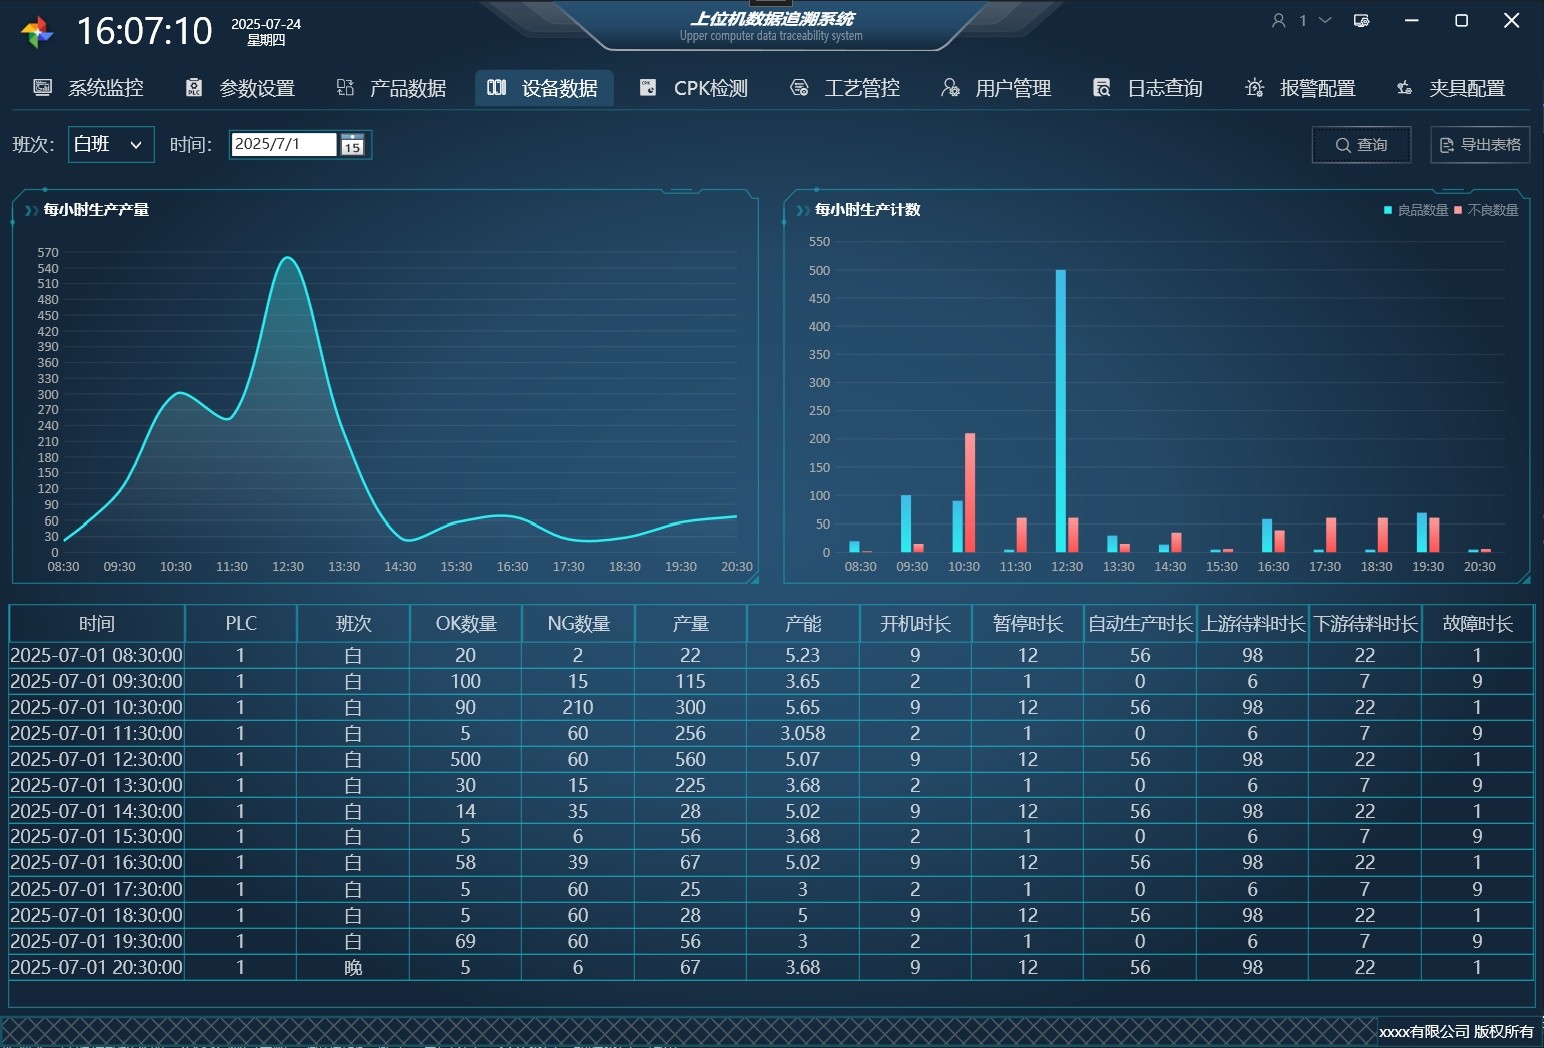Open the calendar date picker icon
This screenshot has width=1544, height=1048.
tap(352, 145)
